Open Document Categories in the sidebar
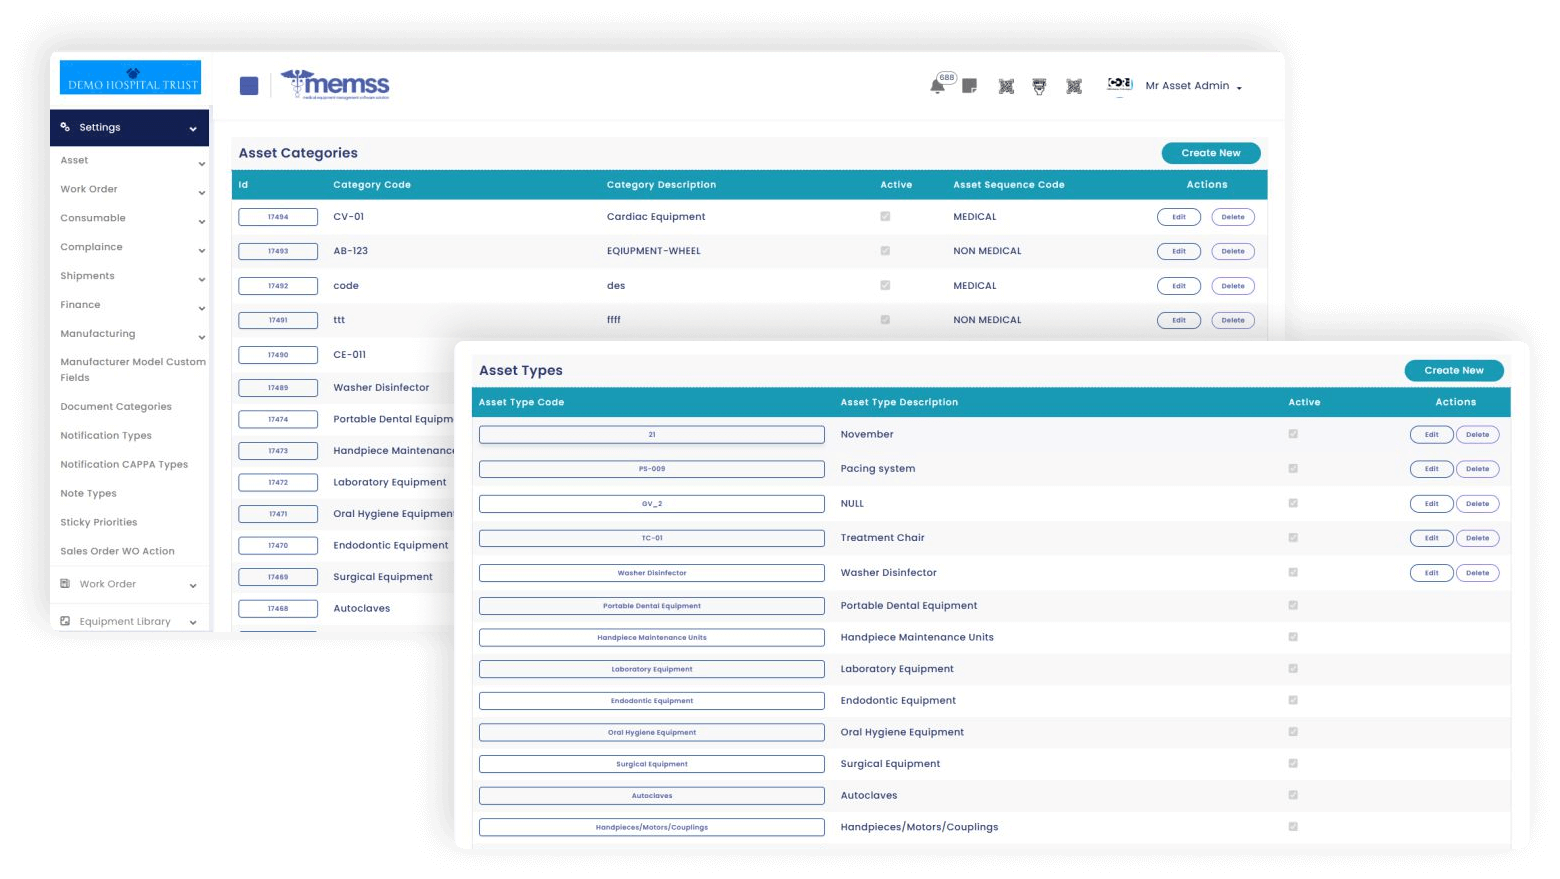 [x=116, y=407]
